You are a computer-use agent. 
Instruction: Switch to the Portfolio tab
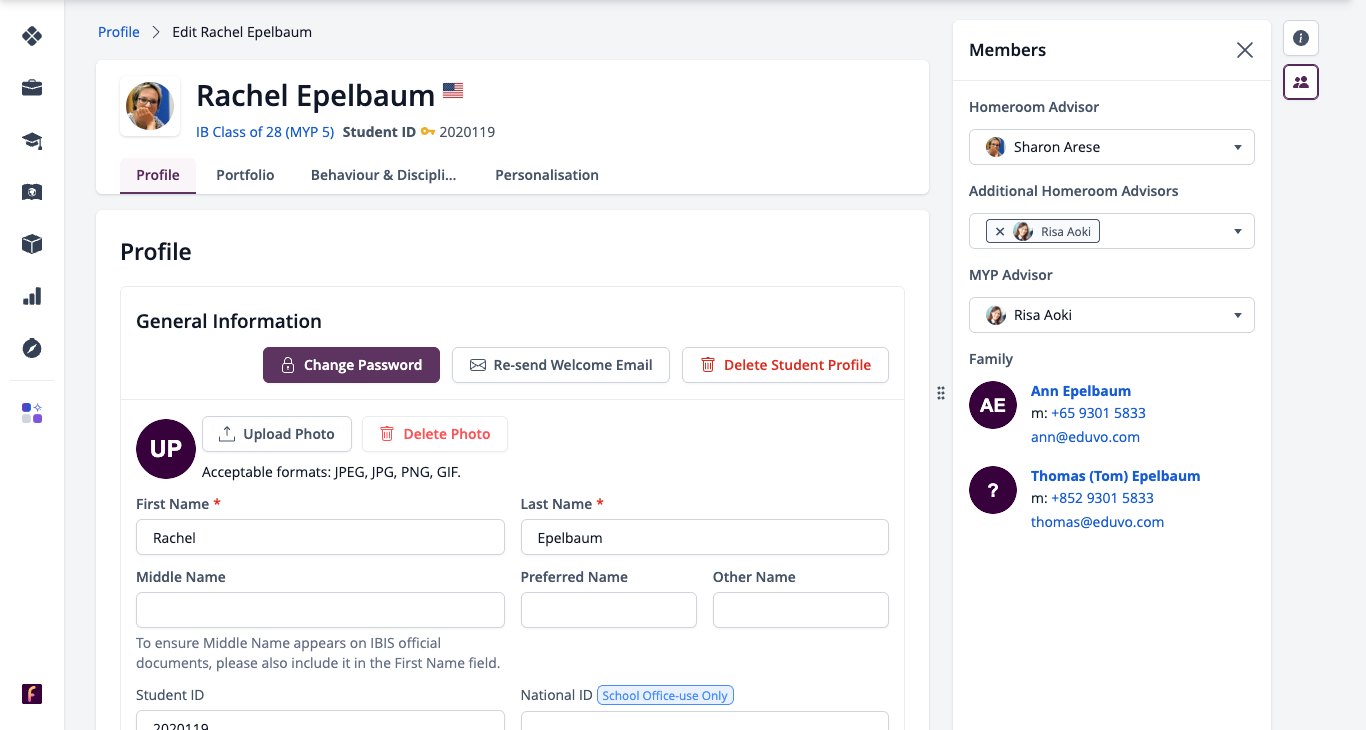pyautogui.click(x=245, y=175)
